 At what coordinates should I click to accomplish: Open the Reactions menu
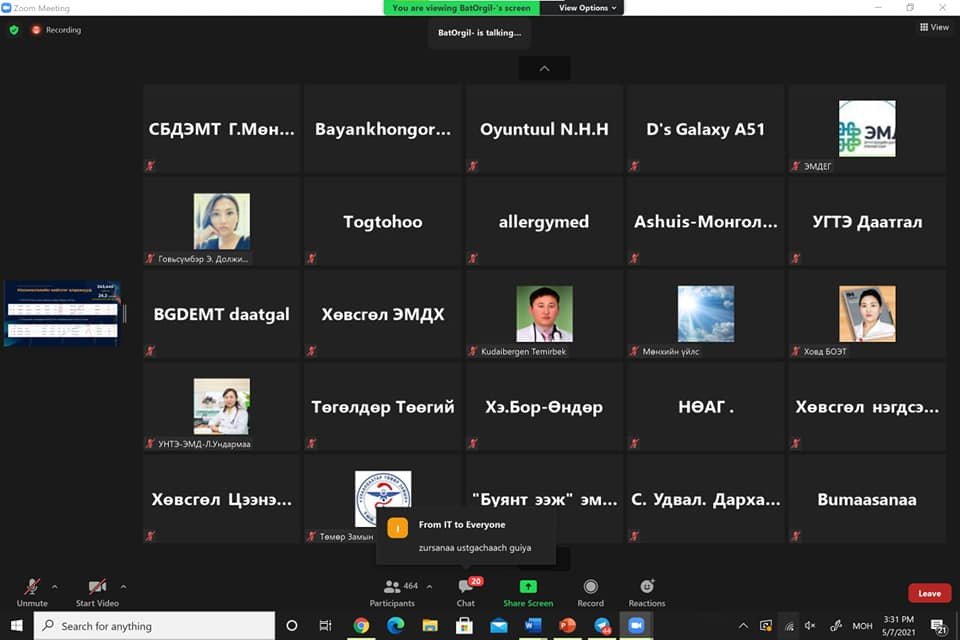(x=647, y=588)
